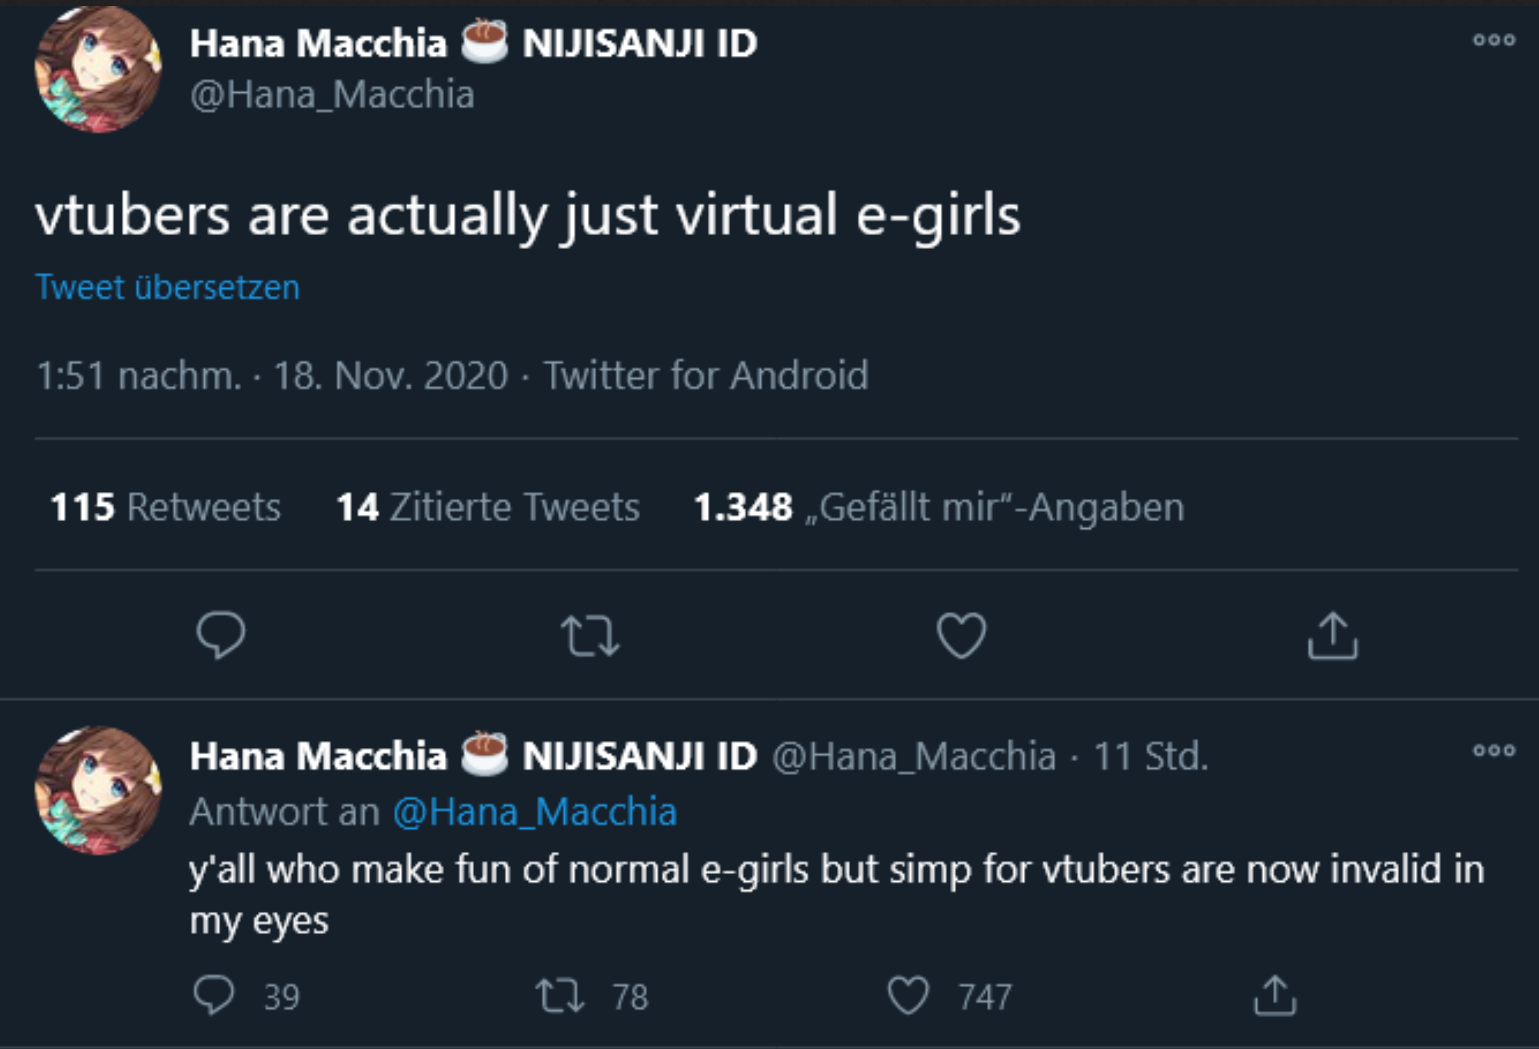Viewport: 1539px width, 1049px height.
Task: Retweet the follow-up reply tweet
Action: click(560, 996)
